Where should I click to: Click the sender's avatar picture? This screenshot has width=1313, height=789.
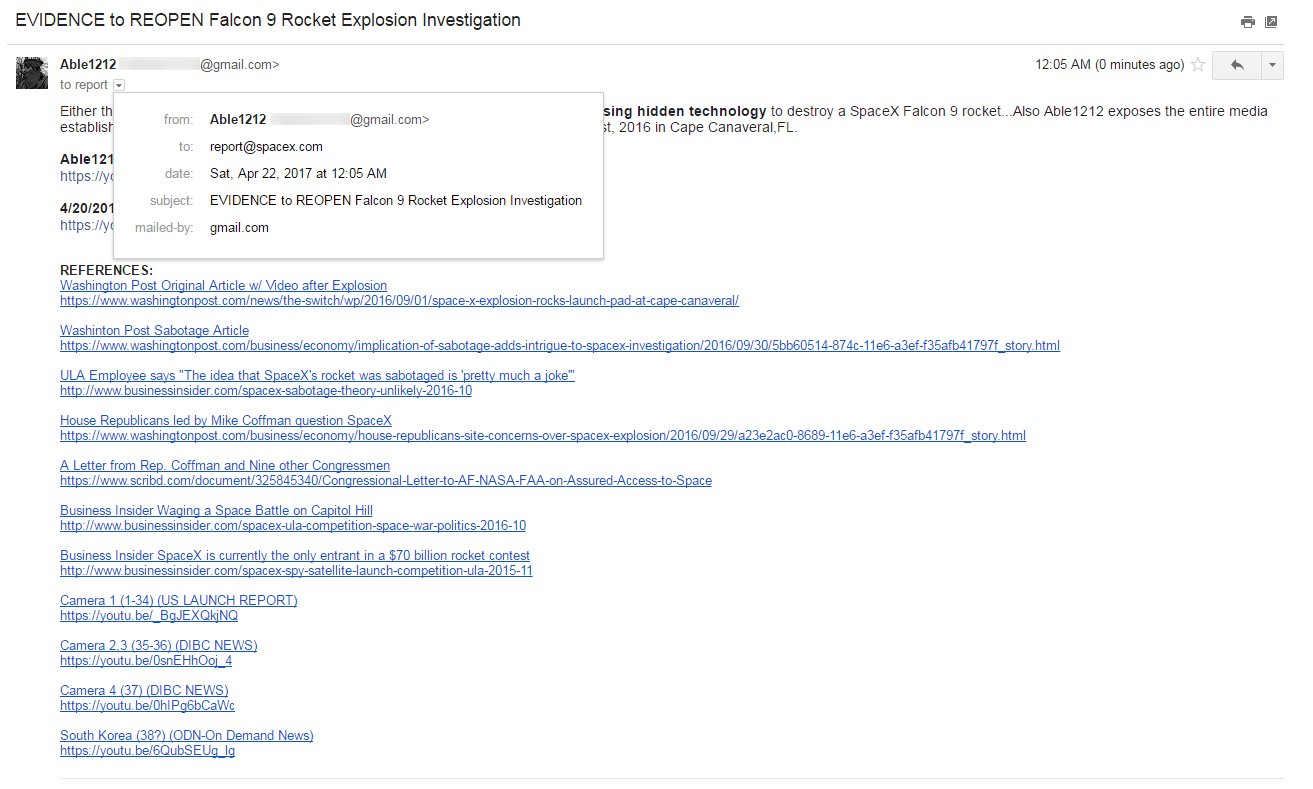pos(32,73)
